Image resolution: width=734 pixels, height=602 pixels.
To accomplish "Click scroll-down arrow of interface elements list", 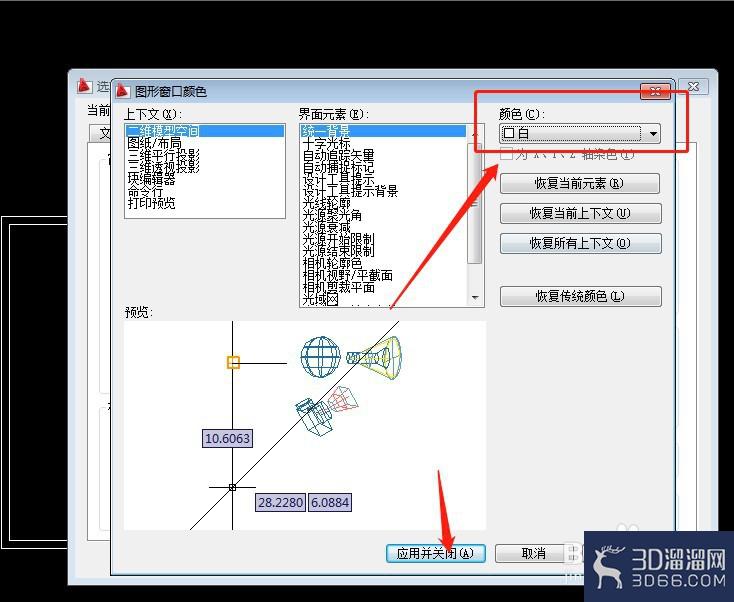I will click(x=475, y=298).
